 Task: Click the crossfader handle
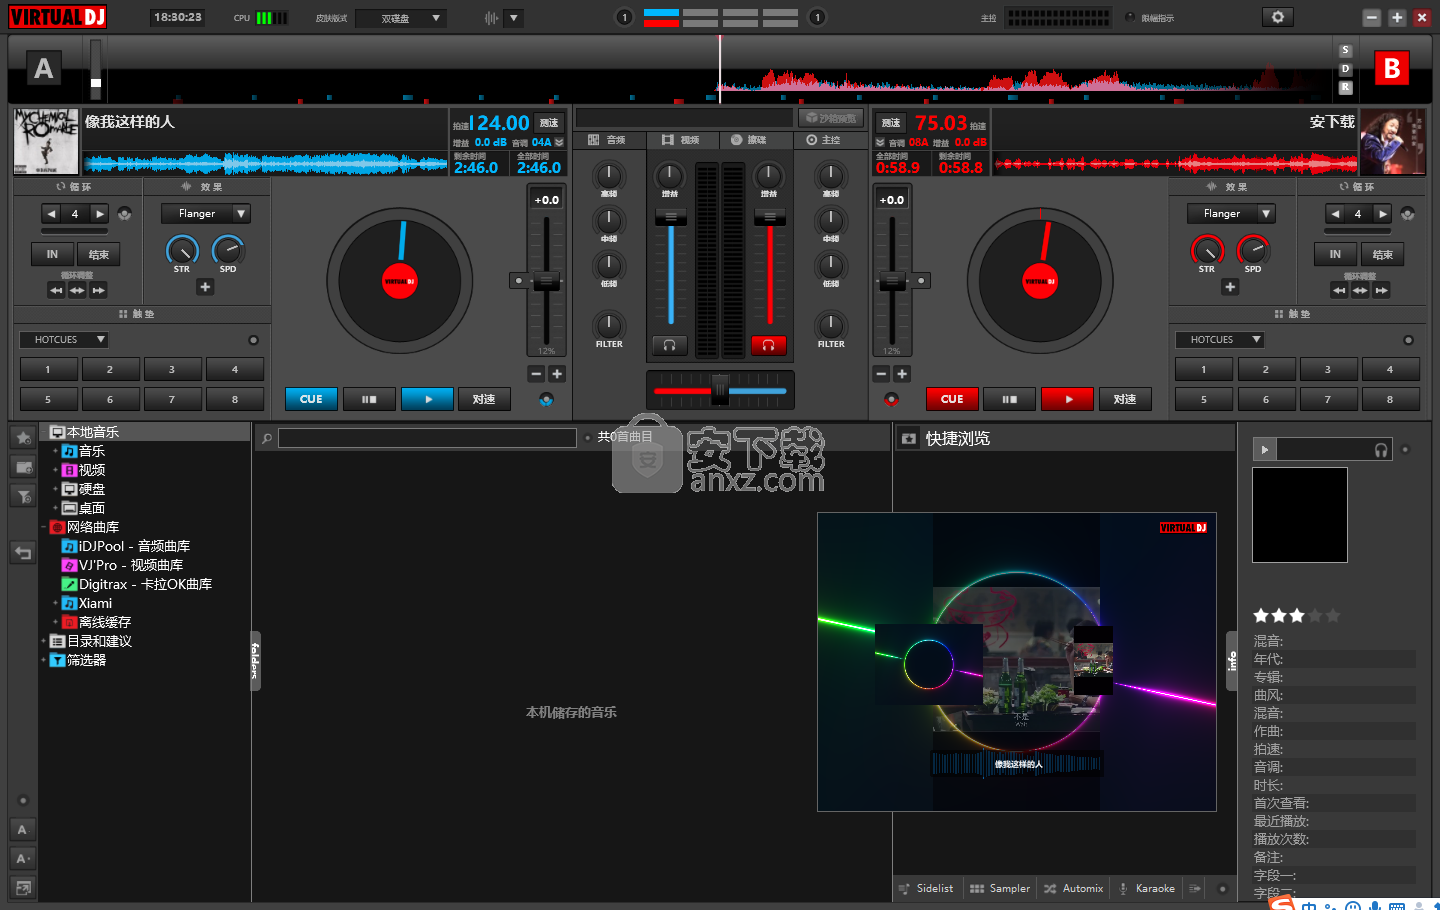click(720, 390)
